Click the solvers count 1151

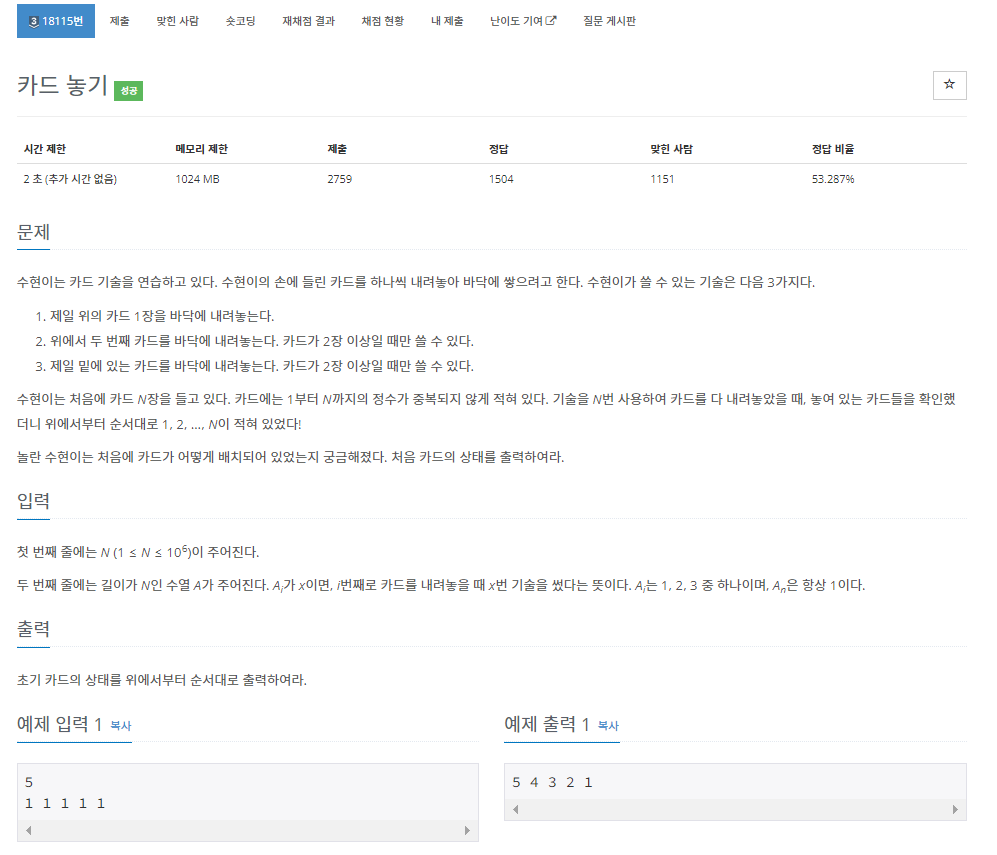click(662, 179)
